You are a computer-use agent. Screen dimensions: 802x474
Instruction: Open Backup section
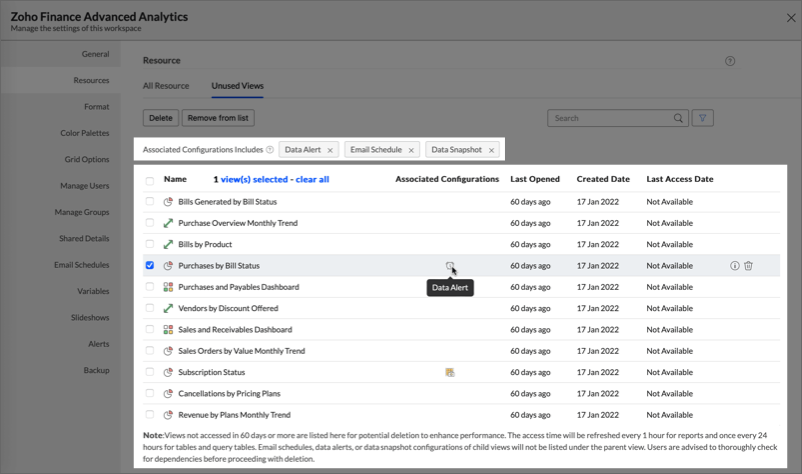60,370
